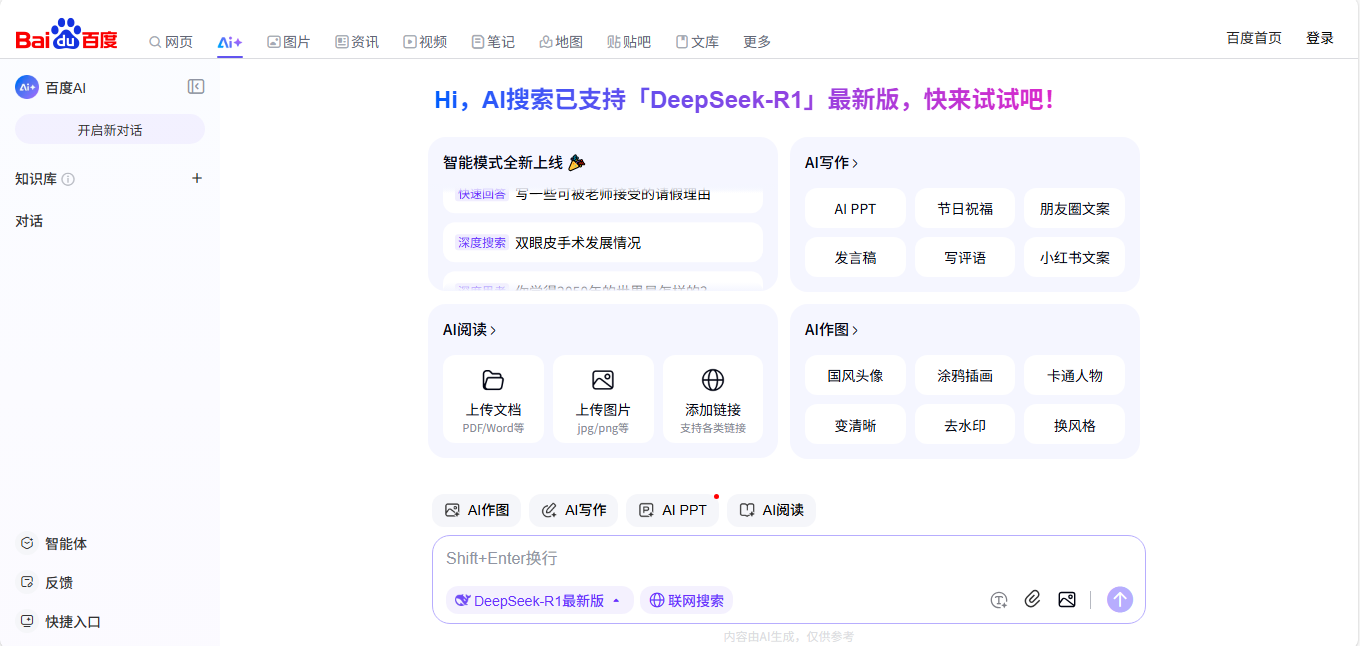Click the 去水印 option
This screenshot has width=1360, height=646.
click(965, 425)
